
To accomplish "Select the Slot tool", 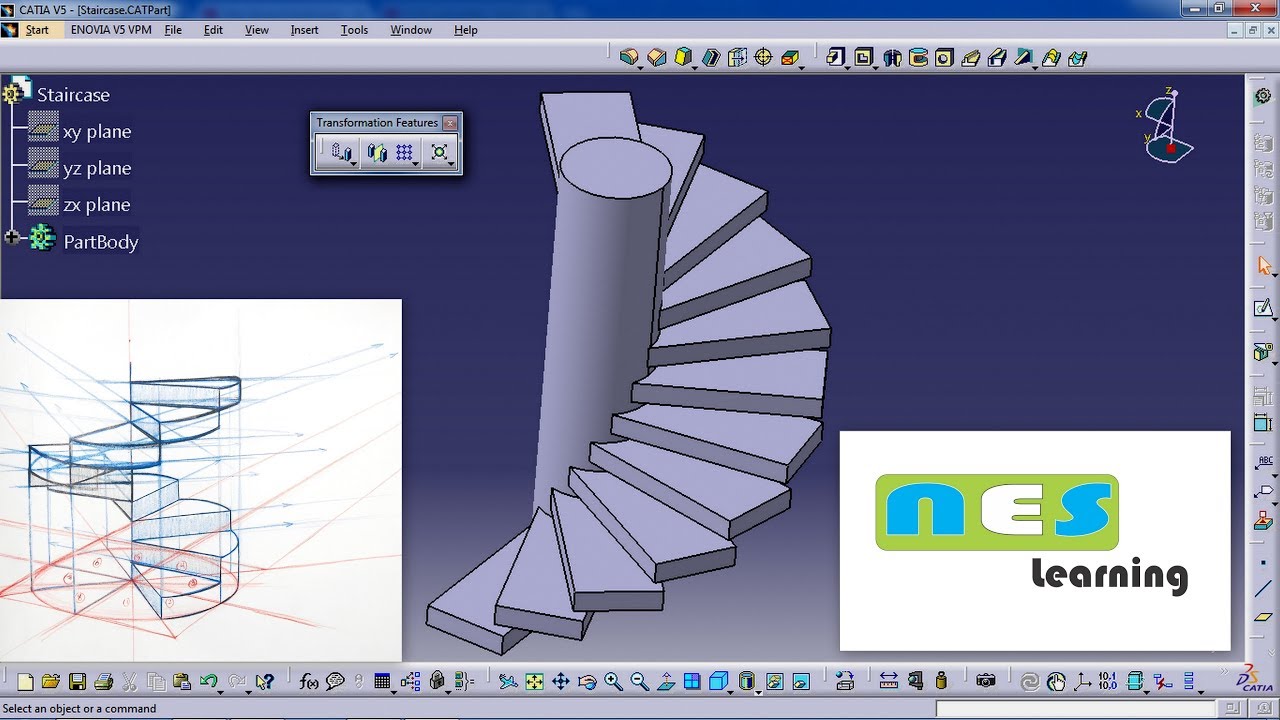I will pos(997,58).
